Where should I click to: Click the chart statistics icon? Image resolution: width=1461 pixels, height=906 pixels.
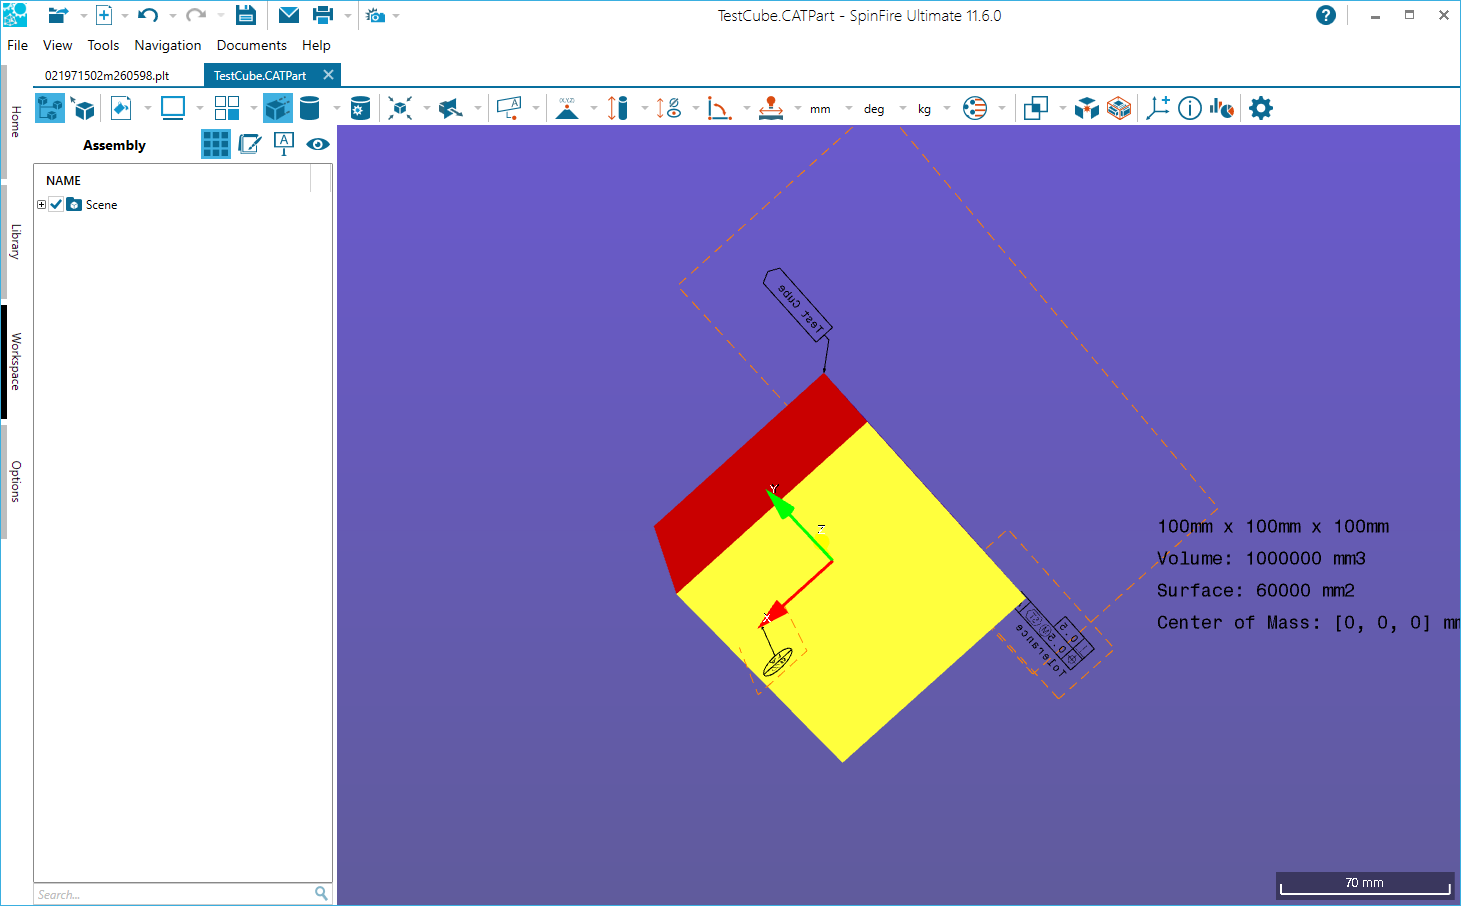click(1221, 108)
